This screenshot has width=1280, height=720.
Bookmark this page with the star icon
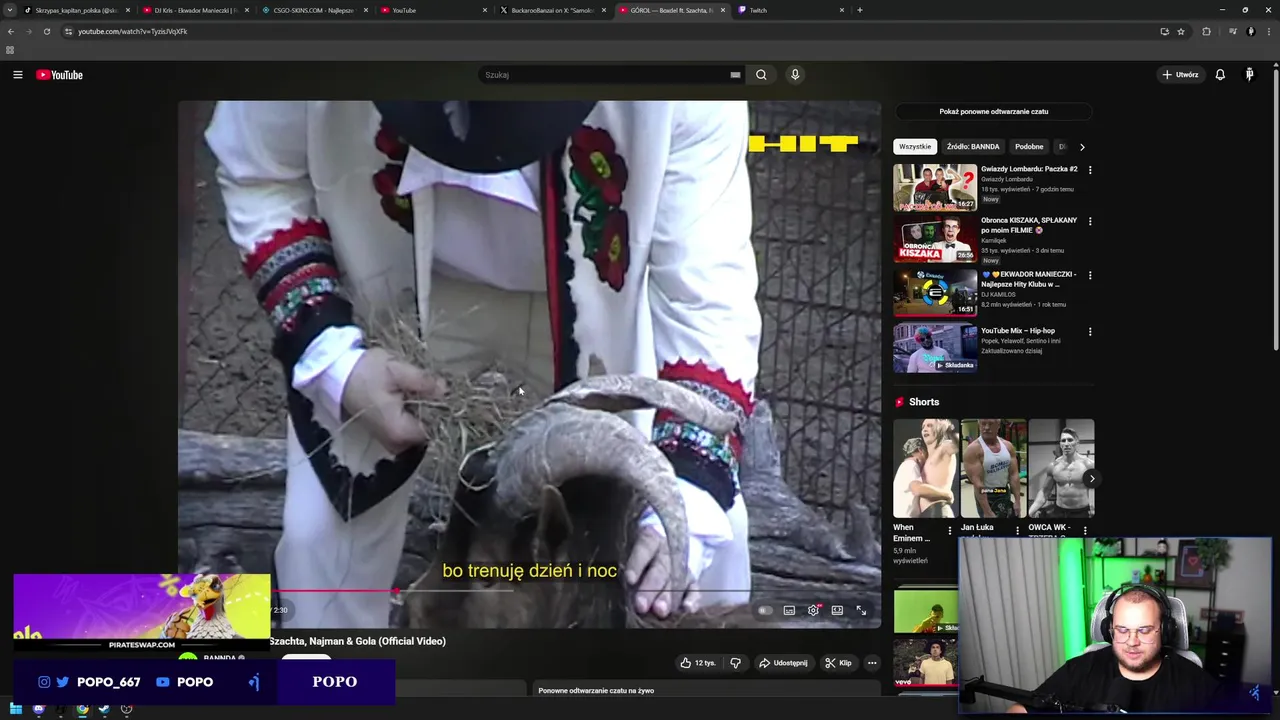(x=1181, y=31)
